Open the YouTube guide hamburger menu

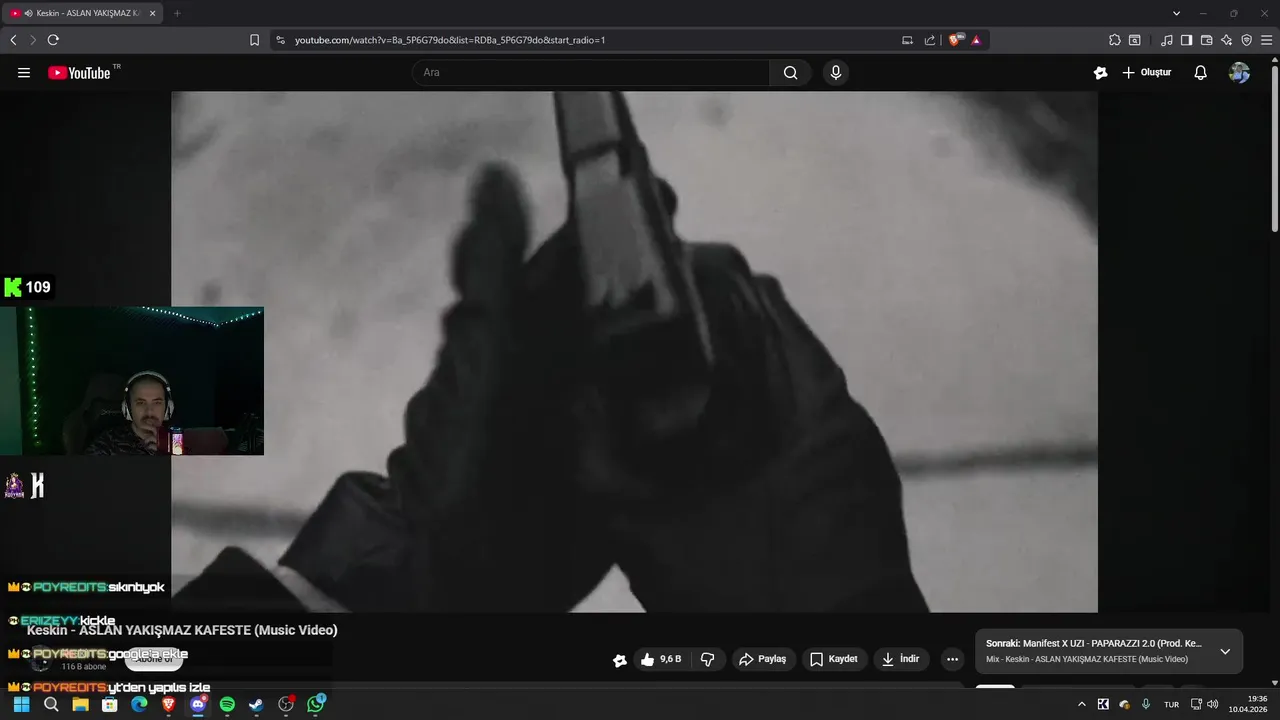(24, 73)
